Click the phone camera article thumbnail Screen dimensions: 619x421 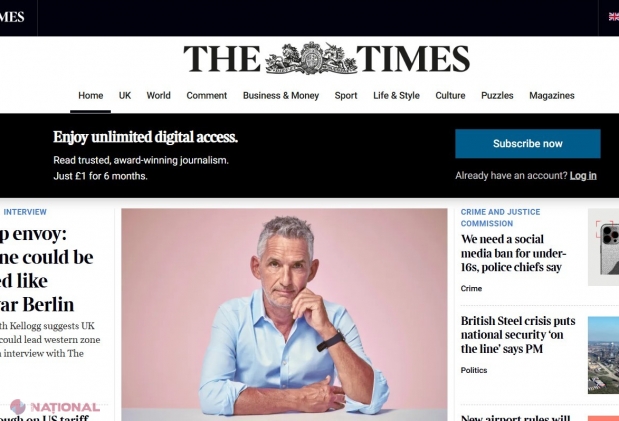coord(603,247)
